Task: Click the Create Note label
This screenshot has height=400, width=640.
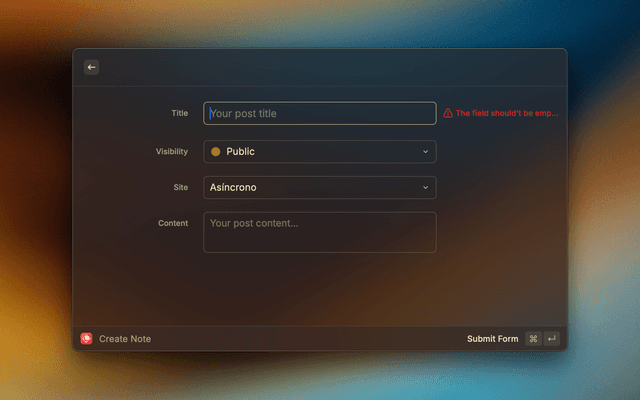Action: click(x=125, y=339)
